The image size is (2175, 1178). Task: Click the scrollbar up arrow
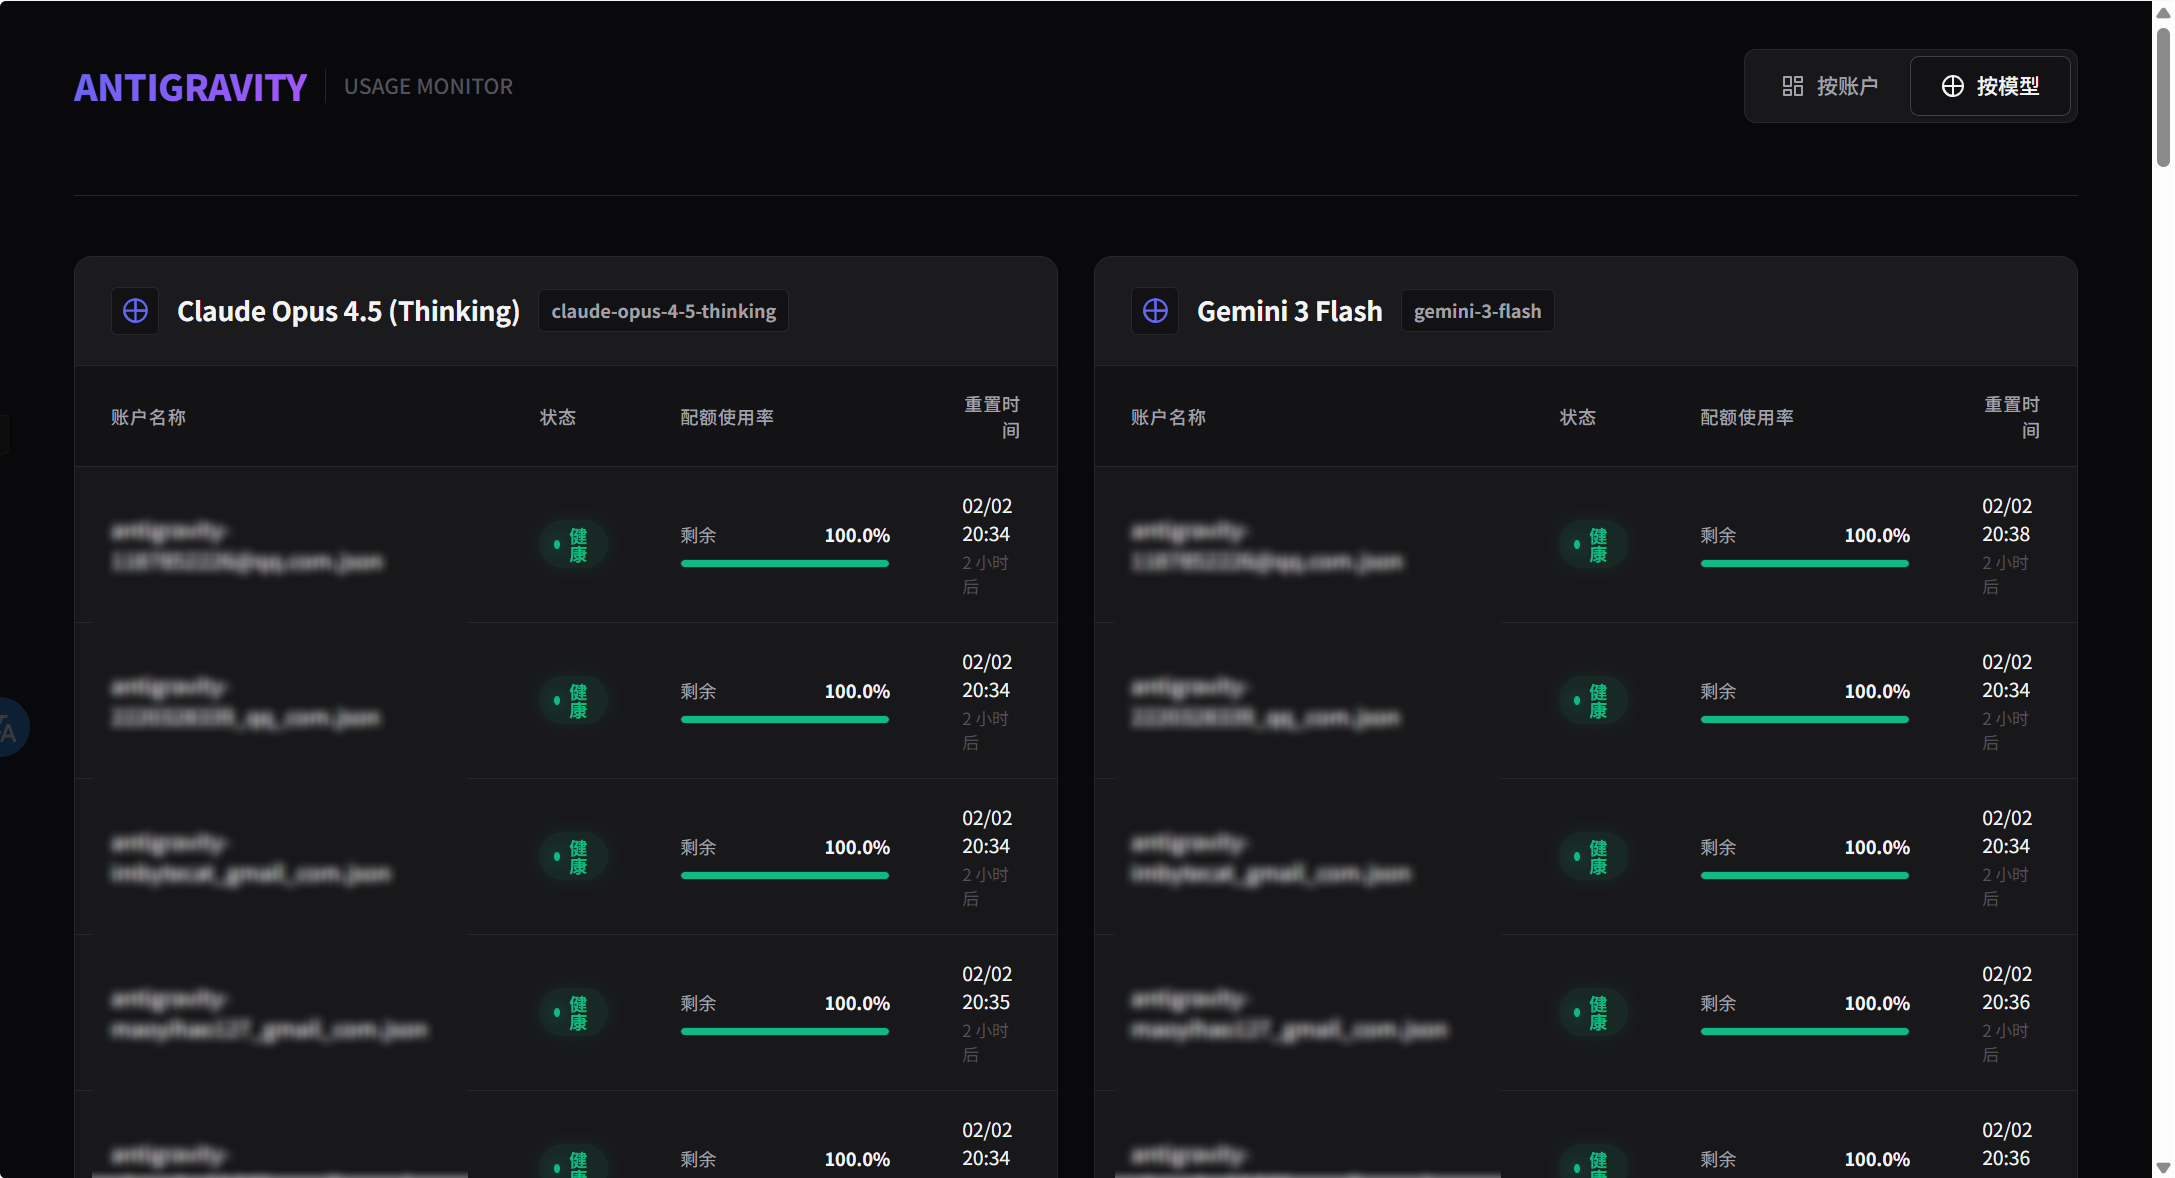(2163, 12)
